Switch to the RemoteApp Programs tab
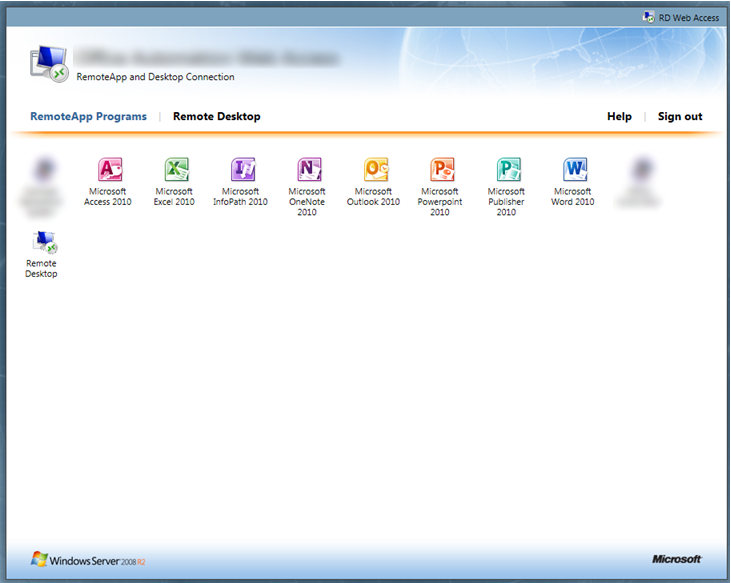 (x=89, y=117)
